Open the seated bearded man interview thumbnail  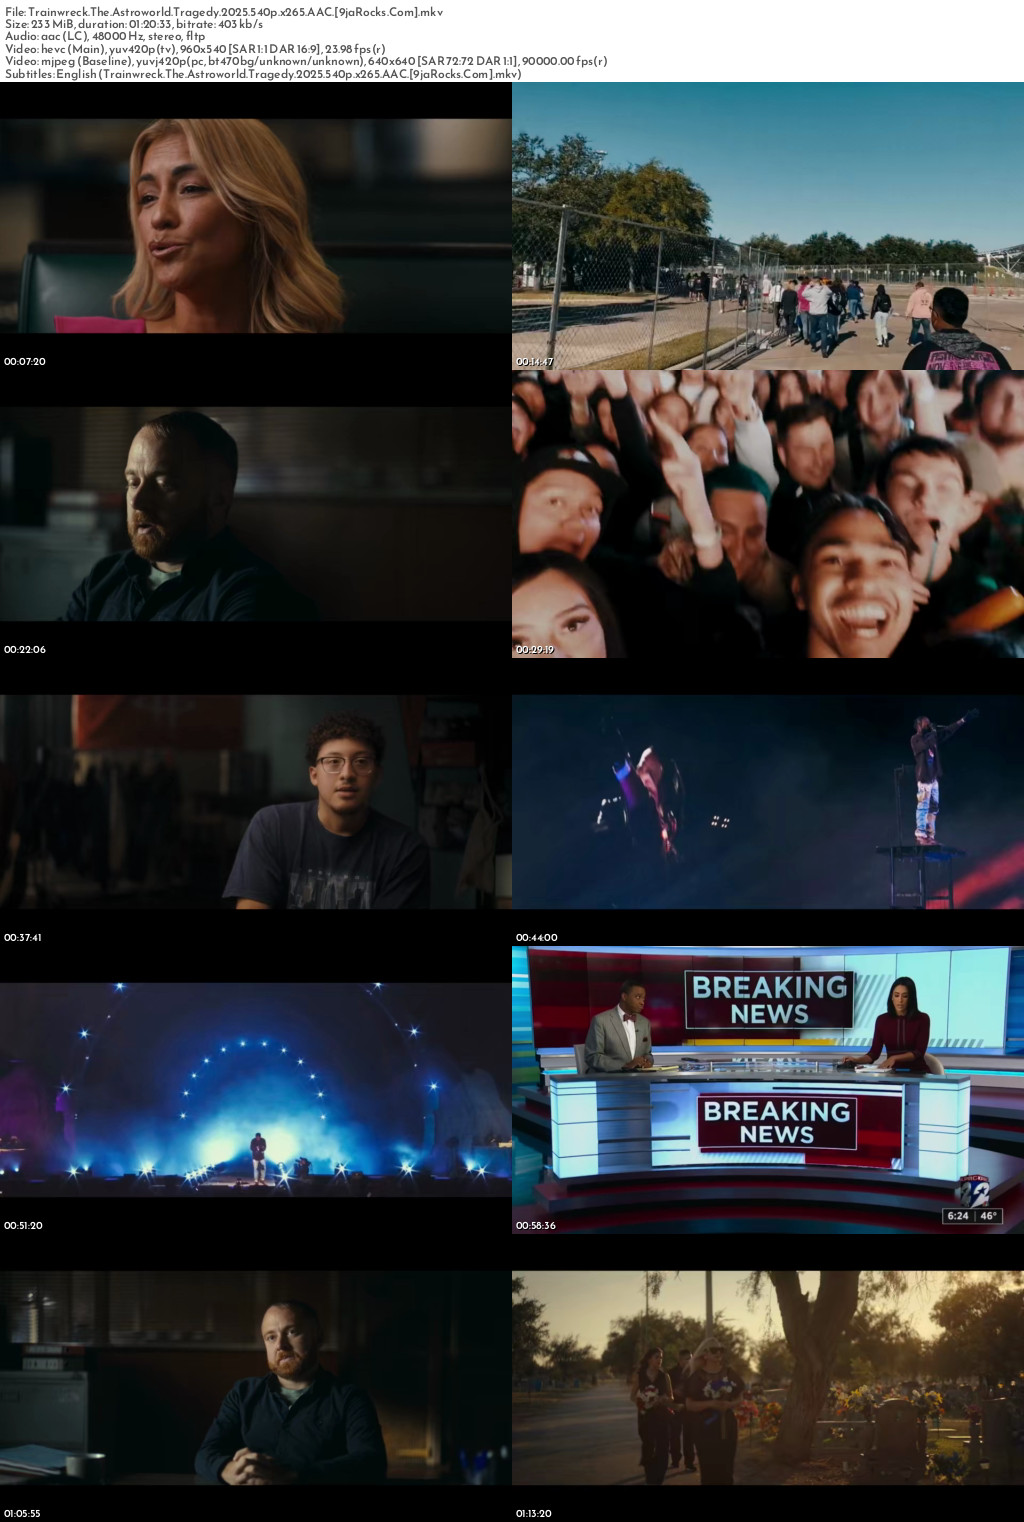click(255, 1378)
